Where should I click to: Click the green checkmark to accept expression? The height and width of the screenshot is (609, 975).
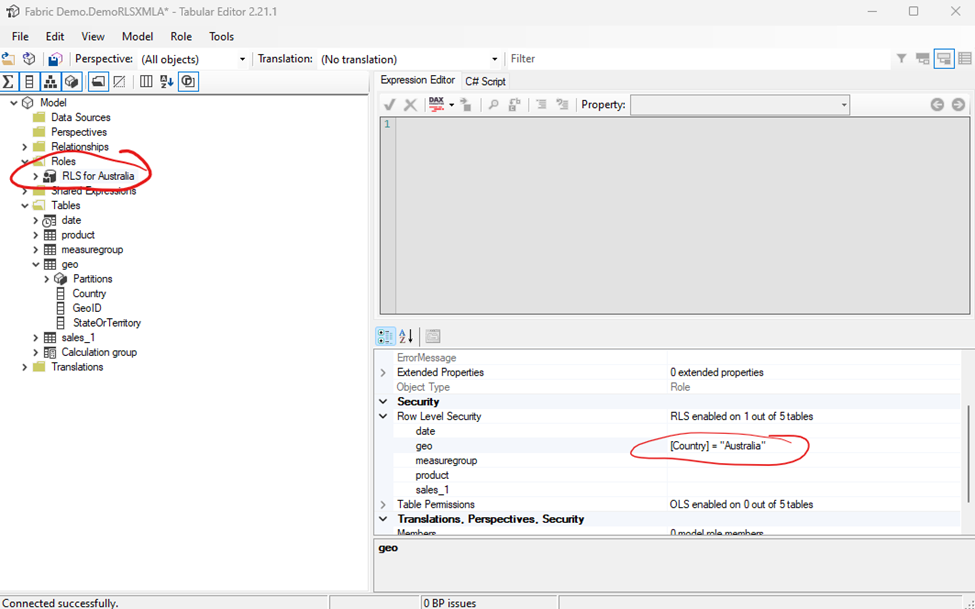(389, 103)
